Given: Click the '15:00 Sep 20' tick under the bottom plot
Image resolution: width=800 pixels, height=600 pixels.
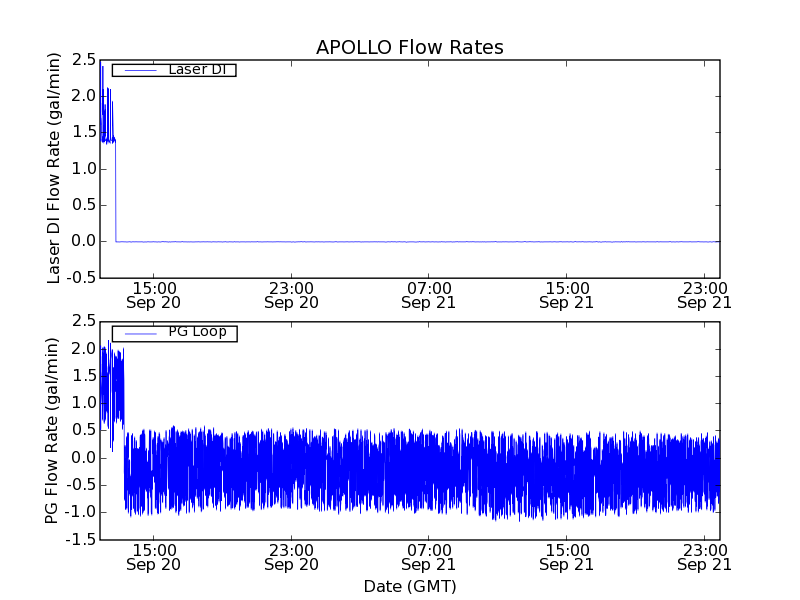Looking at the screenshot, I should pos(154,557).
